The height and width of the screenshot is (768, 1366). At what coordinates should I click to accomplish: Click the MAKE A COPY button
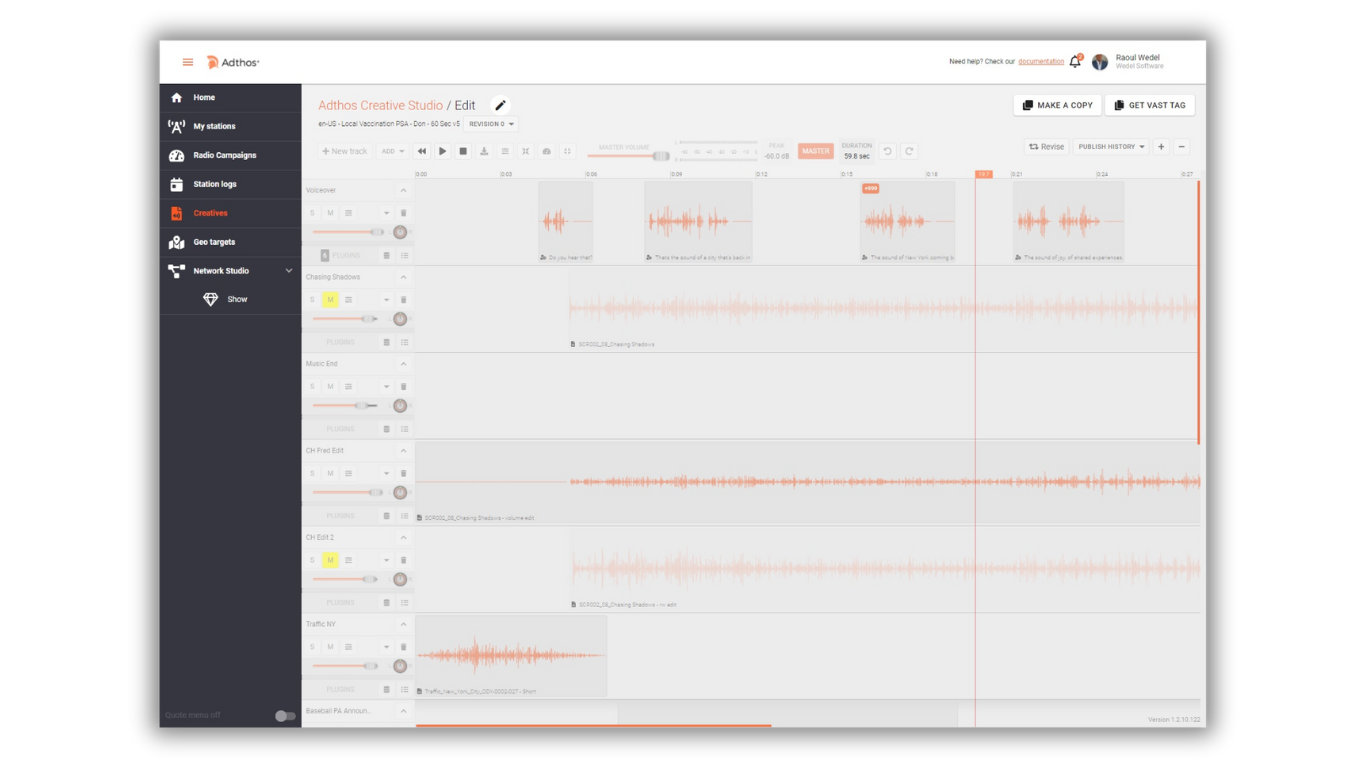click(1057, 105)
